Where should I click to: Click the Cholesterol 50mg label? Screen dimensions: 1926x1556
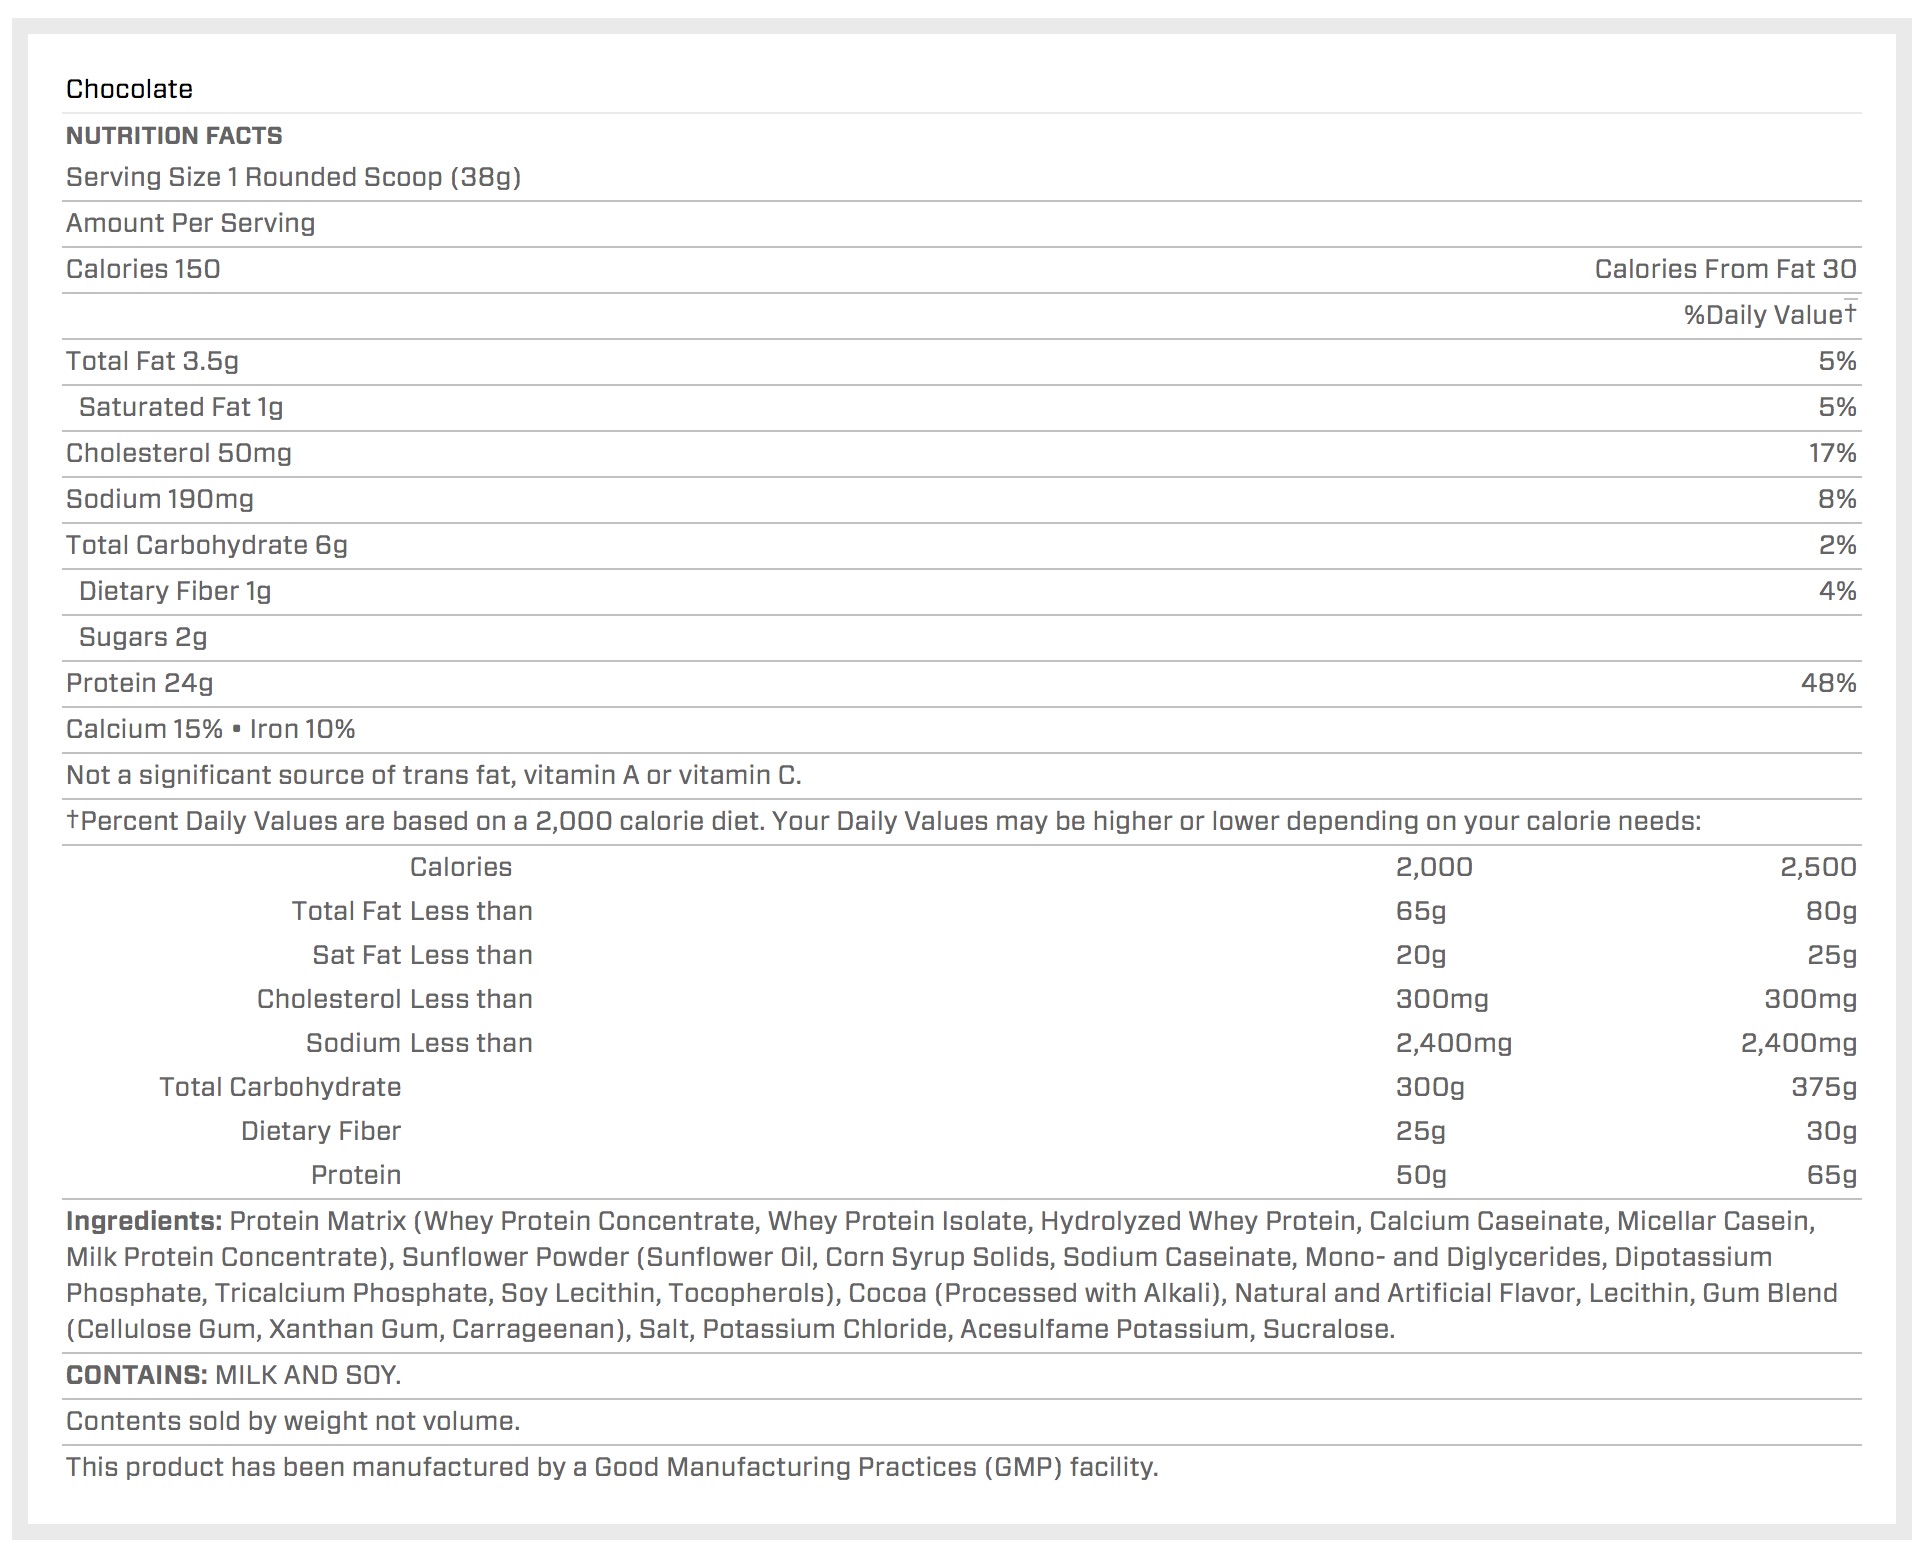coord(179,453)
